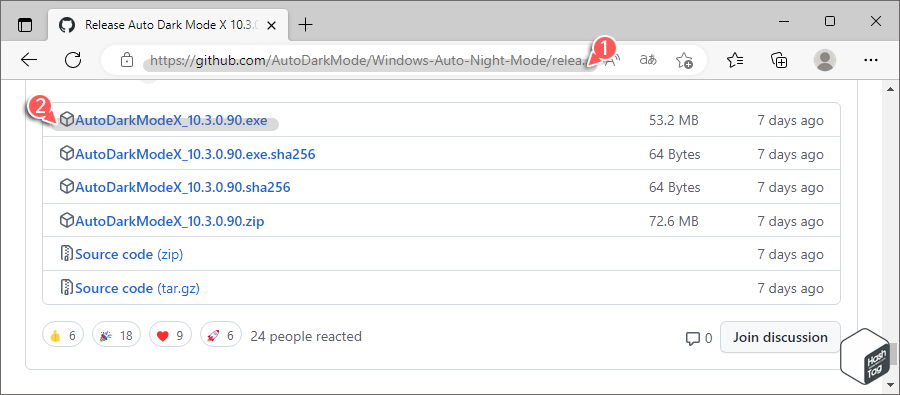Go back with the browser back arrow
The height and width of the screenshot is (395, 900).
tap(29, 60)
